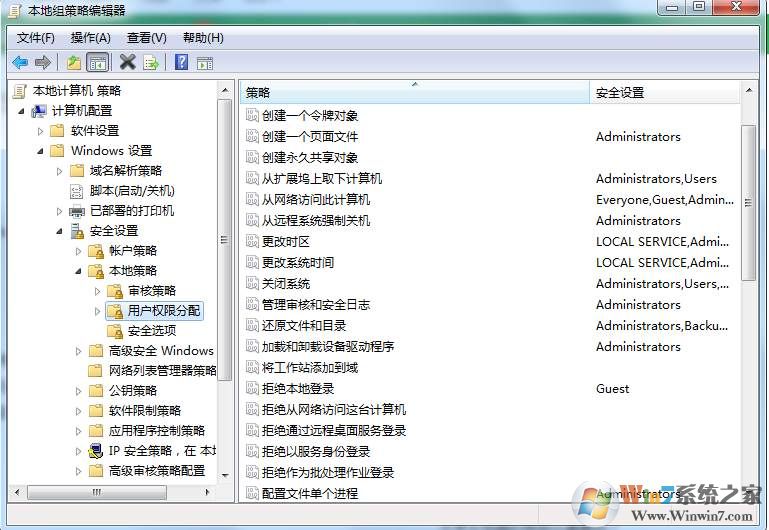Expand the 软件限制策略 node arrow
Screen dimensions: 769x530
78,411
